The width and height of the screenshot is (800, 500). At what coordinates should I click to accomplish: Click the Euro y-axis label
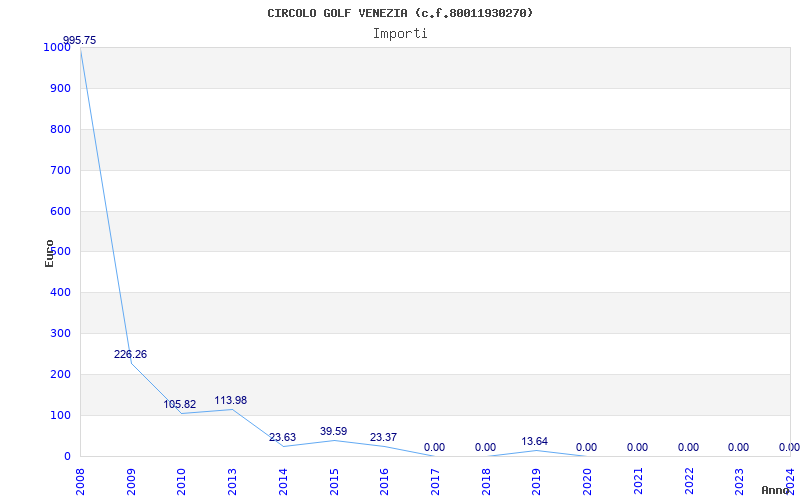[x=49, y=254]
